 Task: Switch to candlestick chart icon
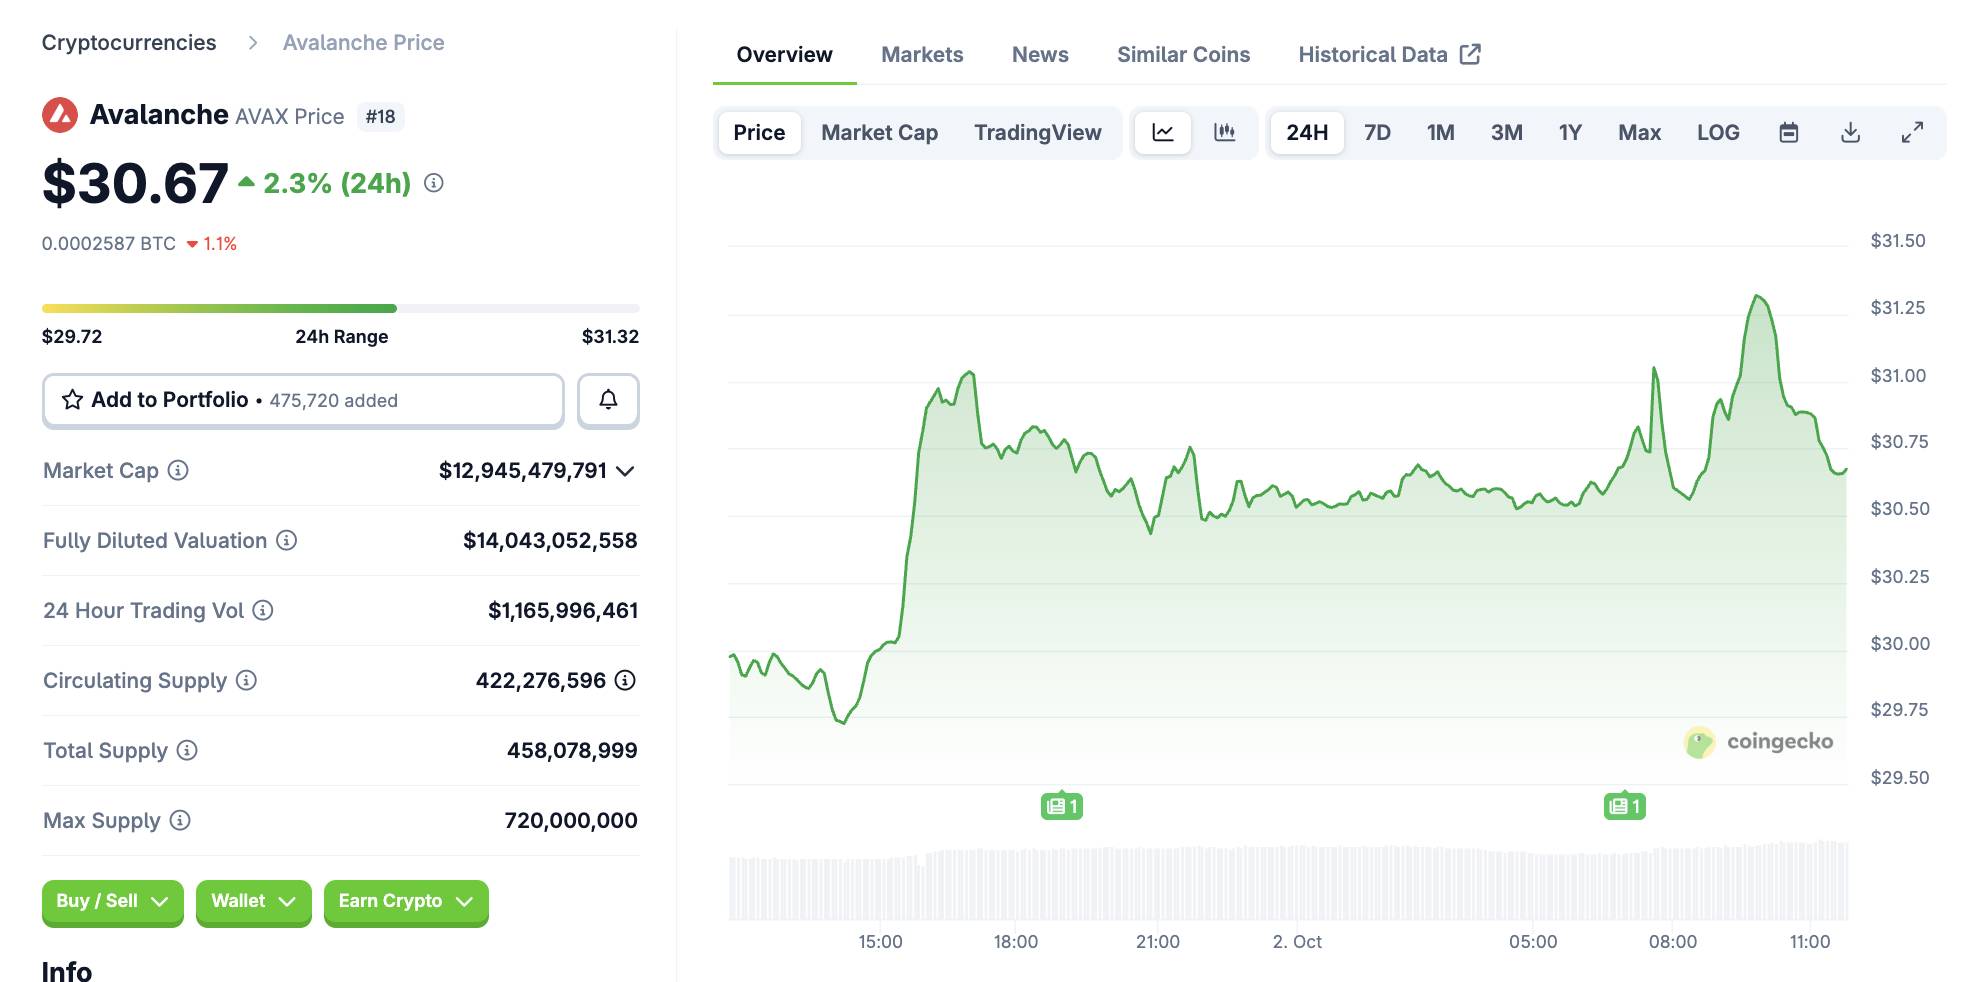(1224, 133)
